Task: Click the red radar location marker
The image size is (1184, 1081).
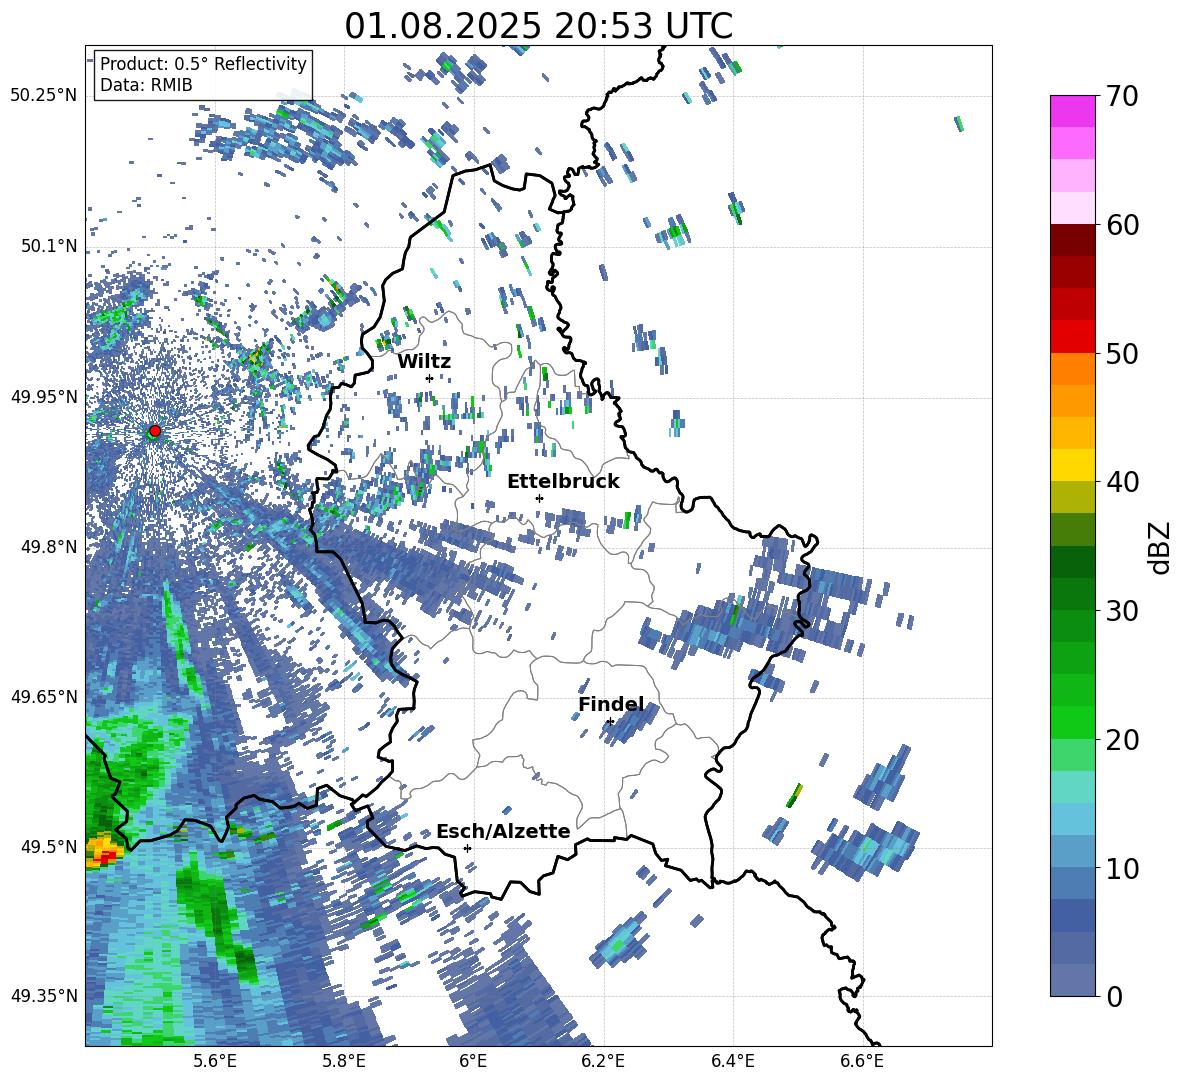Action: [x=154, y=431]
